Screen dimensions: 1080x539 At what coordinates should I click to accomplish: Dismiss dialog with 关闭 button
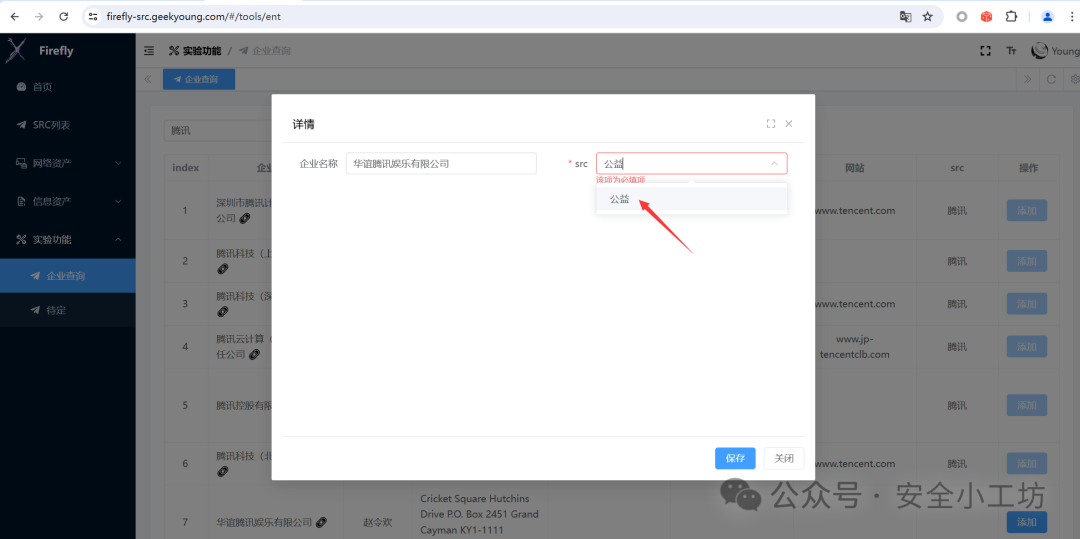784,458
